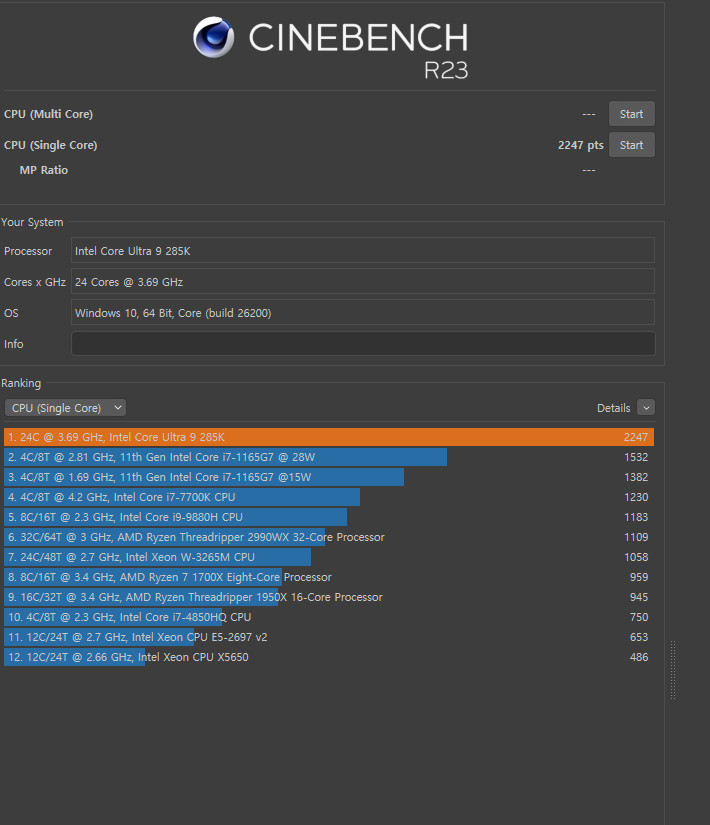Start the CPU Multi Core benchmark
Viewport: 710px width, 825px height.
(631, 114)
